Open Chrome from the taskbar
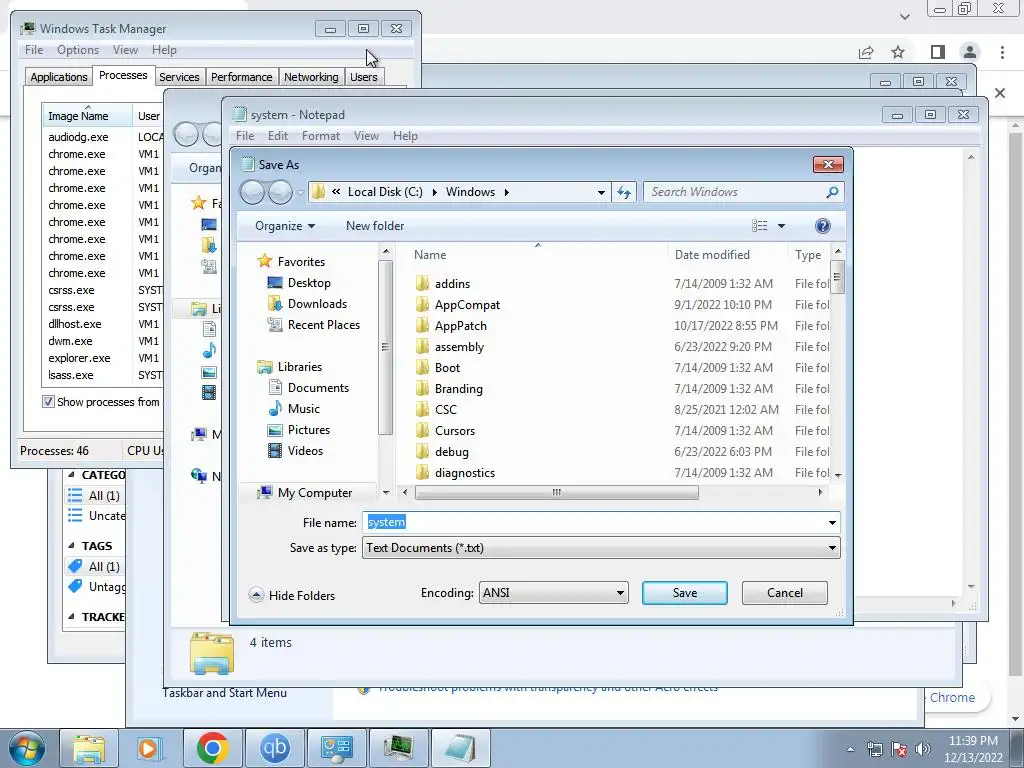 (x=212, y=748)
